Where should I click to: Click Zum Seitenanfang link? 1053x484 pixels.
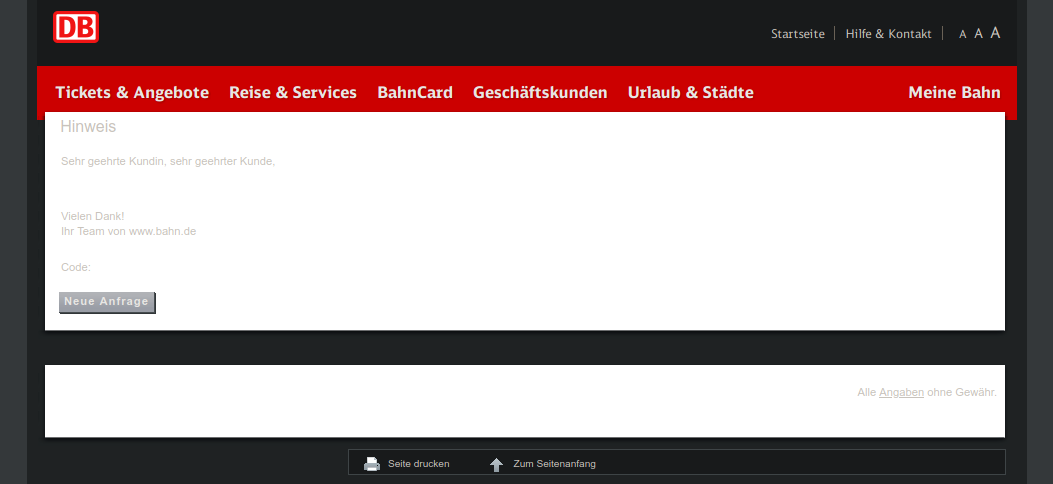[x=554, y=464]
